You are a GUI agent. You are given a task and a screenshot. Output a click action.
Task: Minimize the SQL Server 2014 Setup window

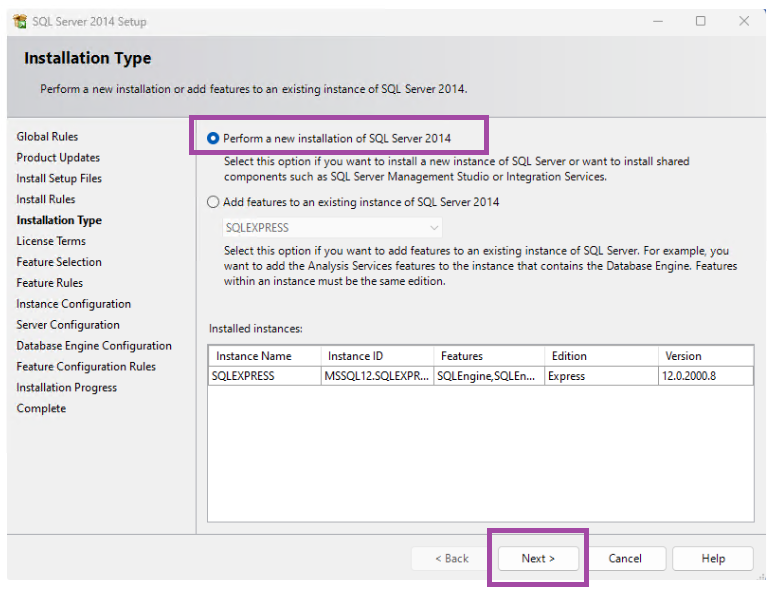click(658, 21)
